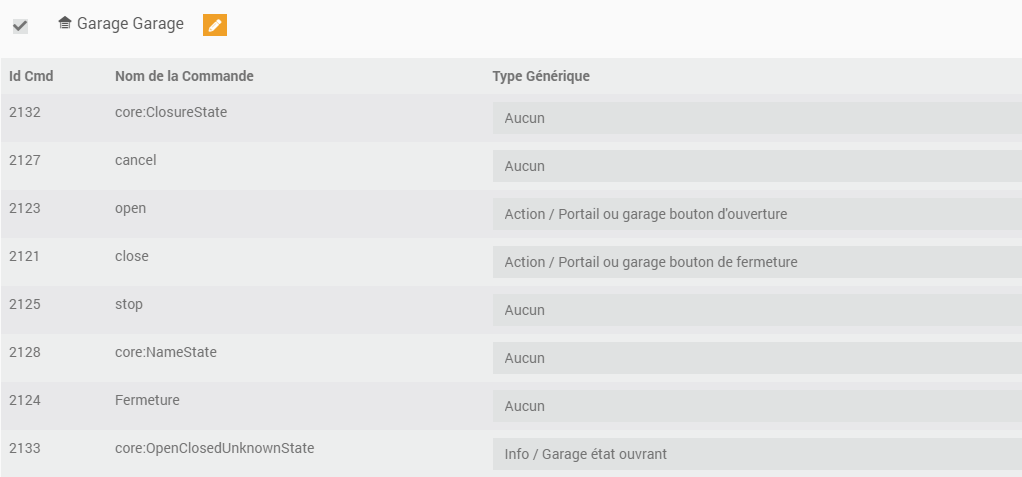Click the stop command name

click(x=129, y=304)
